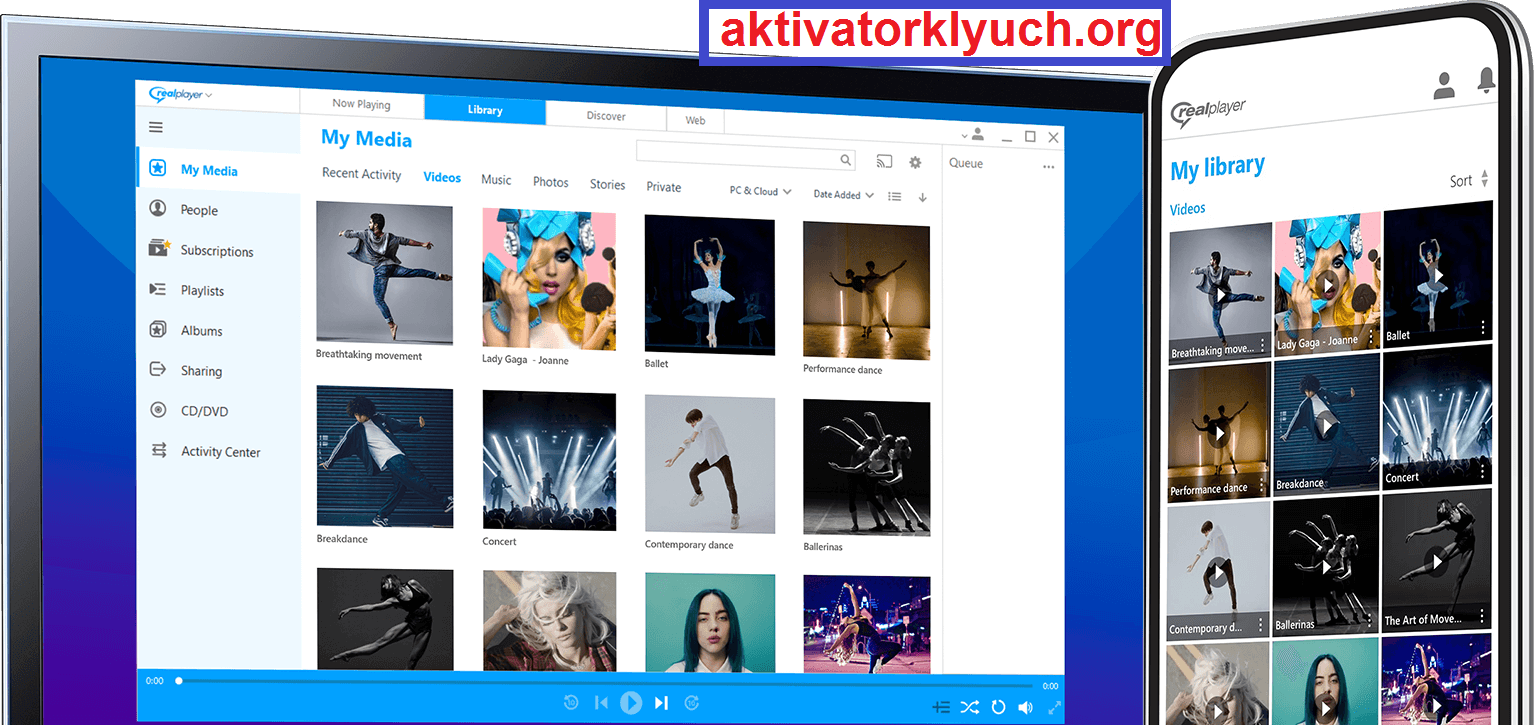Expand the PC & Cloud dropdown
The width and height of the screenshot is (1534, 725).
click(x=760, y=191)
